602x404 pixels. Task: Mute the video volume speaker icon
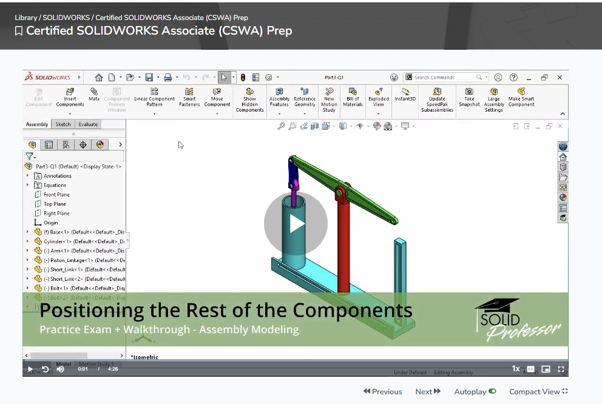[x=61, y=369]
